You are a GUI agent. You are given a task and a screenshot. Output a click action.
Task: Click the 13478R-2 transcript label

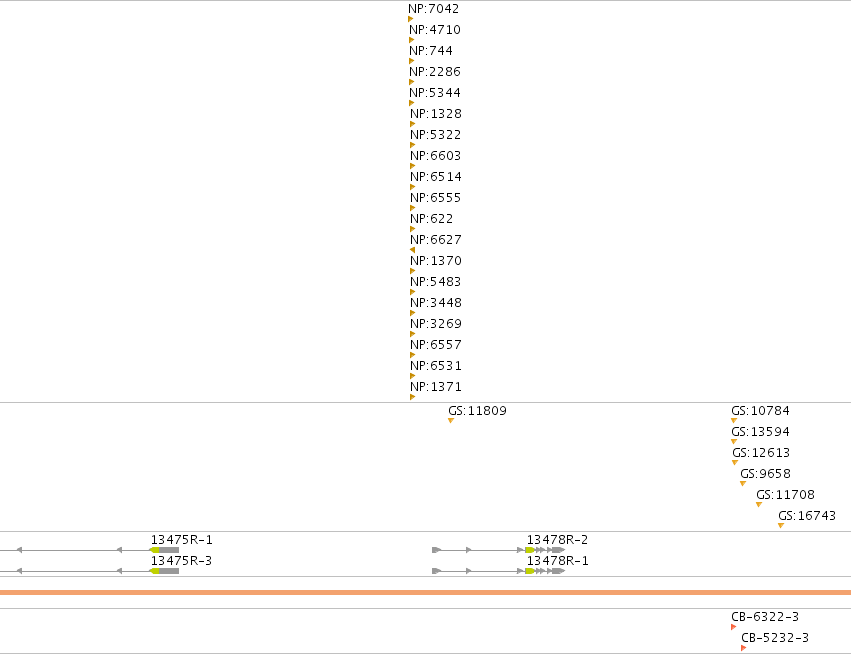(557, 540)
